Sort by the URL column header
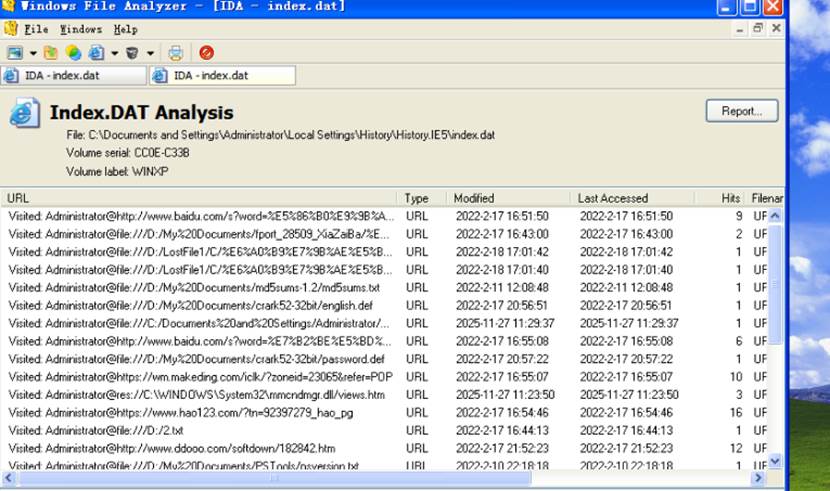Screen dimensions: 830x491 pos(199,198)
